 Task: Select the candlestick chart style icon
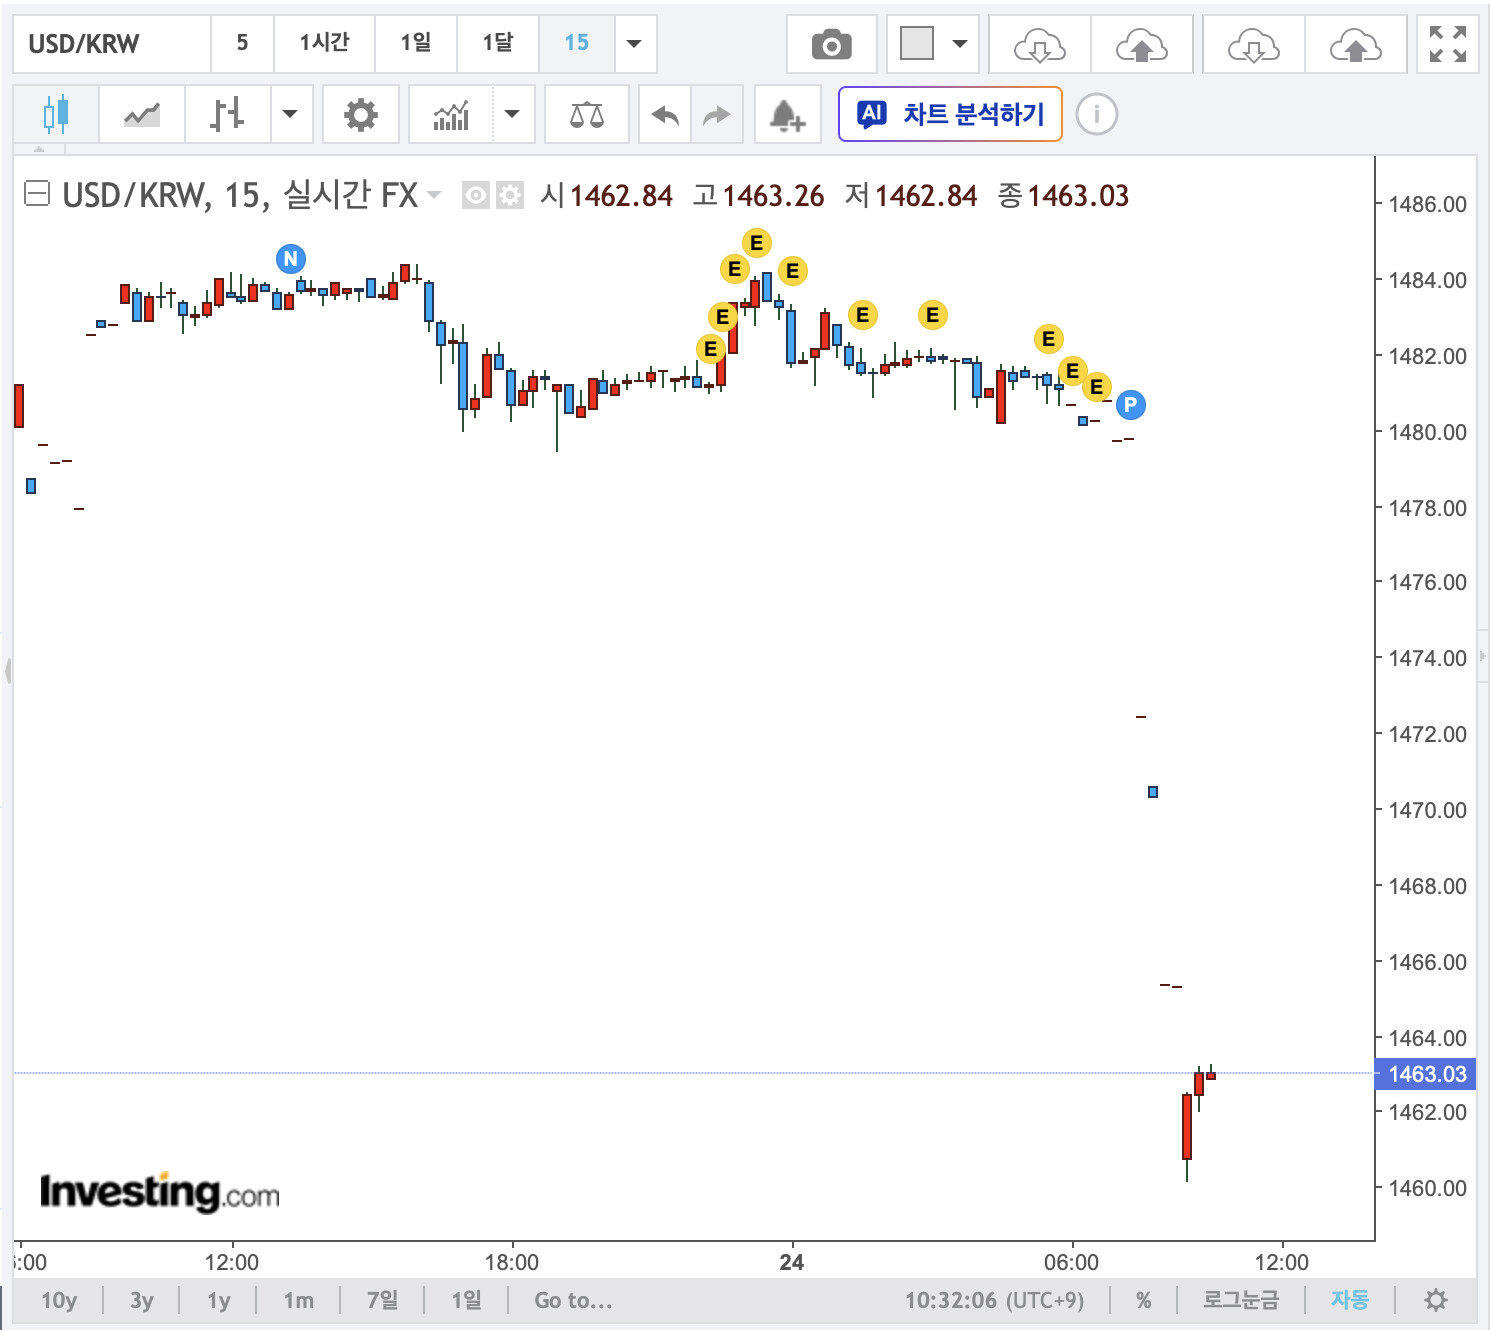pos(56,114)
